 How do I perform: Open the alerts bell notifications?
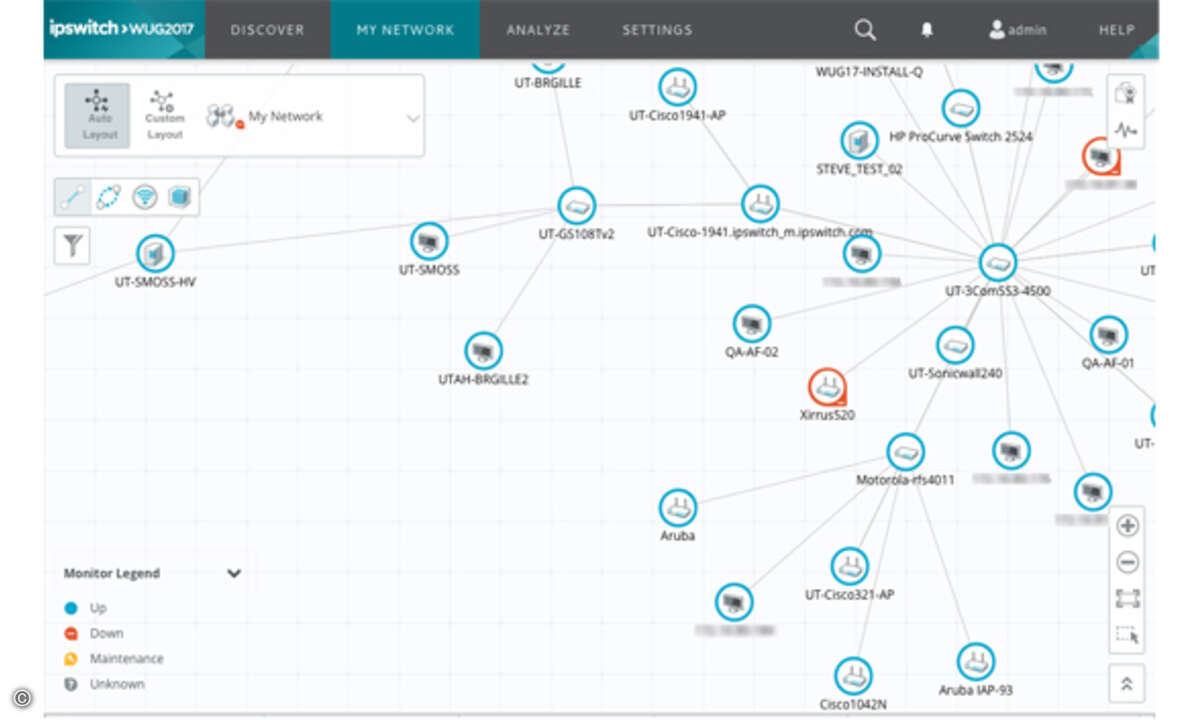pos(927,30)
